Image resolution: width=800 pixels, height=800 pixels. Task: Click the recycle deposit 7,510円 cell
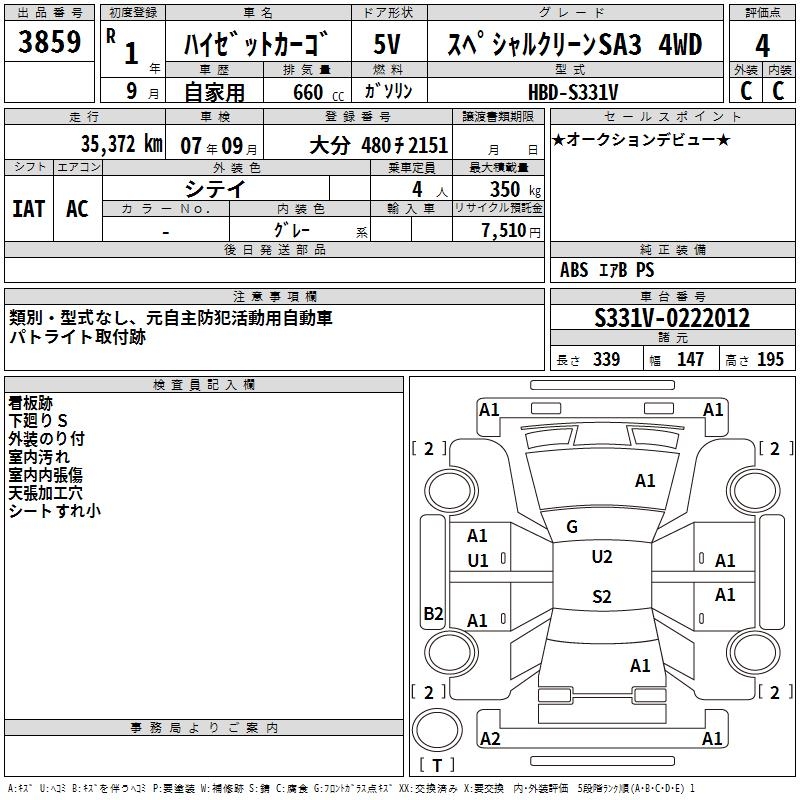tap(498, 230)
